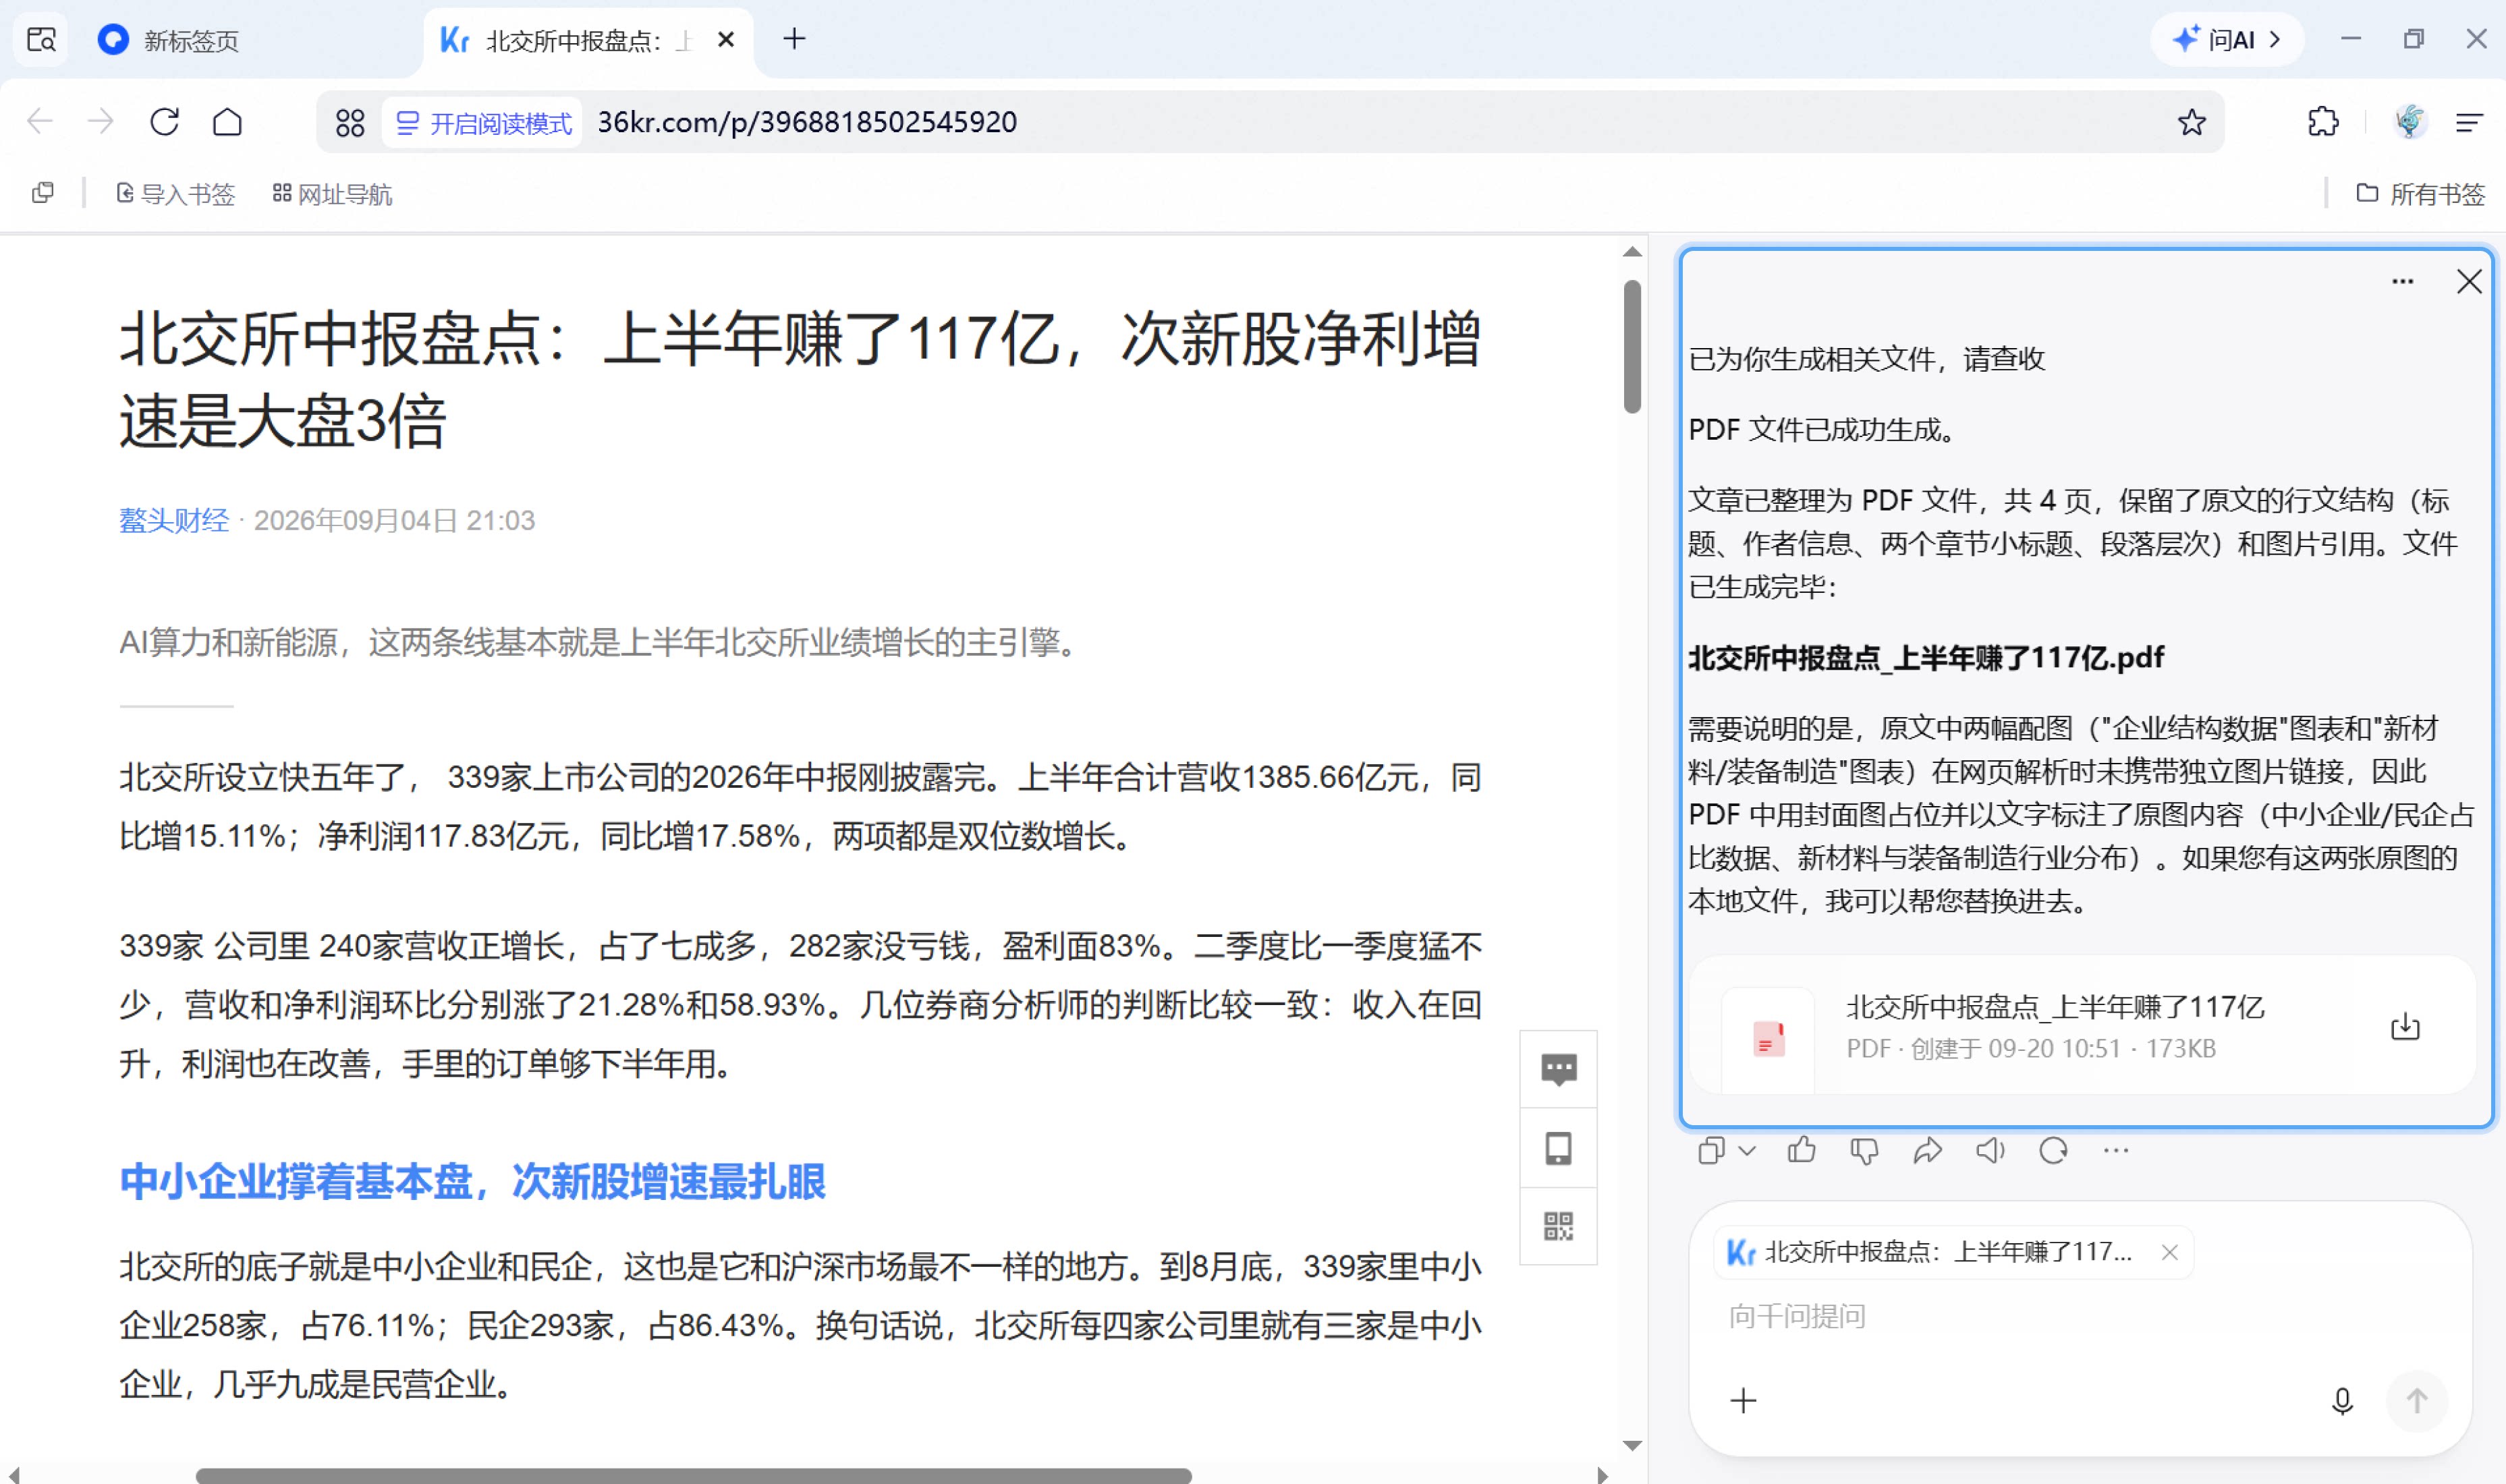Open the browser main menu icon

click(x=2469, y=122)
